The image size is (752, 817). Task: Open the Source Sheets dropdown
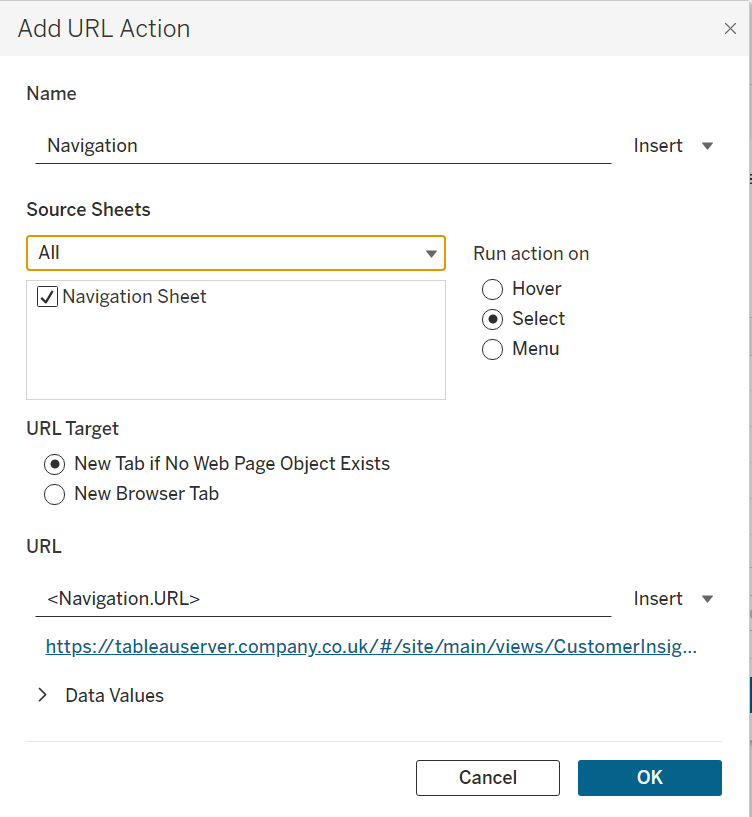coord(235,253)
